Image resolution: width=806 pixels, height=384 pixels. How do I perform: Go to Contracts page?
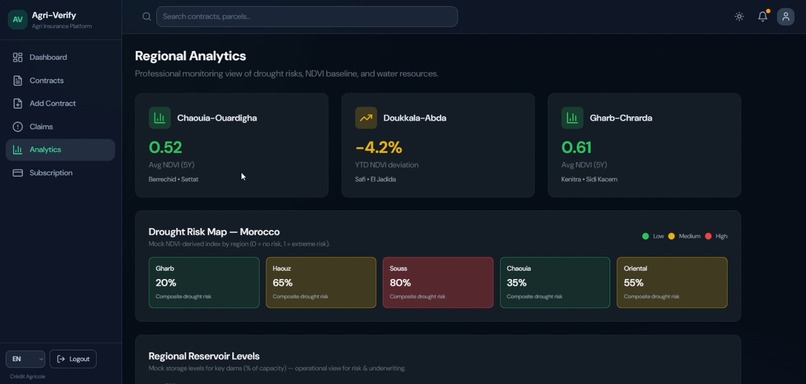point(60,81)
